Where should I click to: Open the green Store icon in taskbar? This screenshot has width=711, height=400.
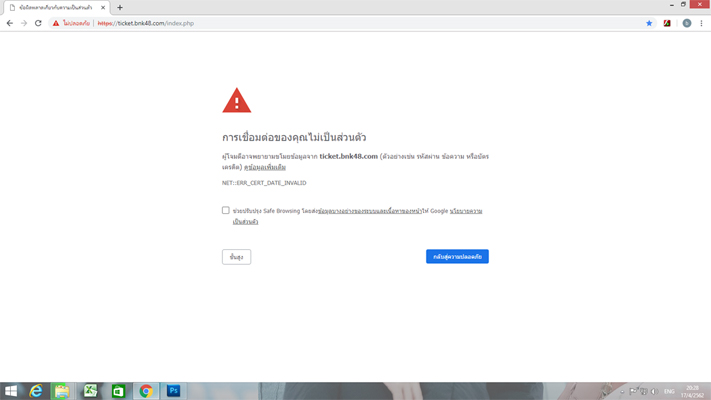click(x=118, y=391)
